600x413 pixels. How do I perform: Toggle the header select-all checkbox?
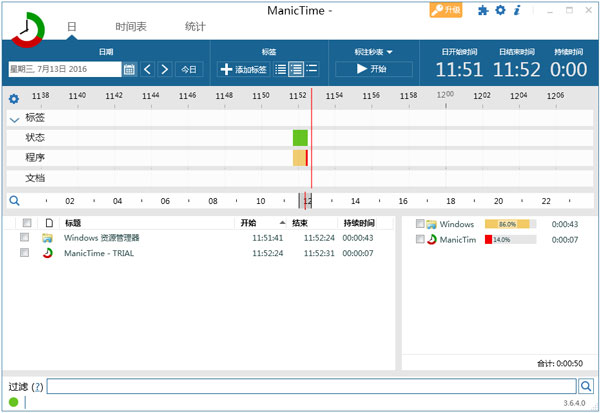[x=27, y=223]
